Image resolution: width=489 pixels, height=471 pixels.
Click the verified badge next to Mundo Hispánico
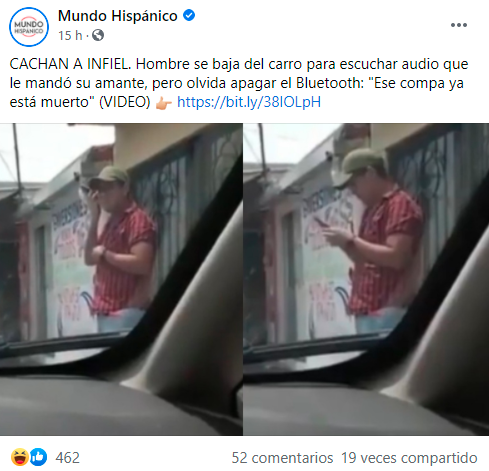pyautogui.click(x=189, y=15)
